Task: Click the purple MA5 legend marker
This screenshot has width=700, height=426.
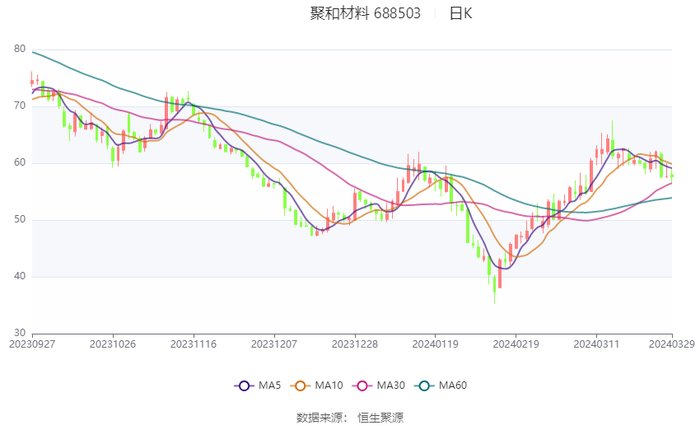Action: click(x=243, y=386)
